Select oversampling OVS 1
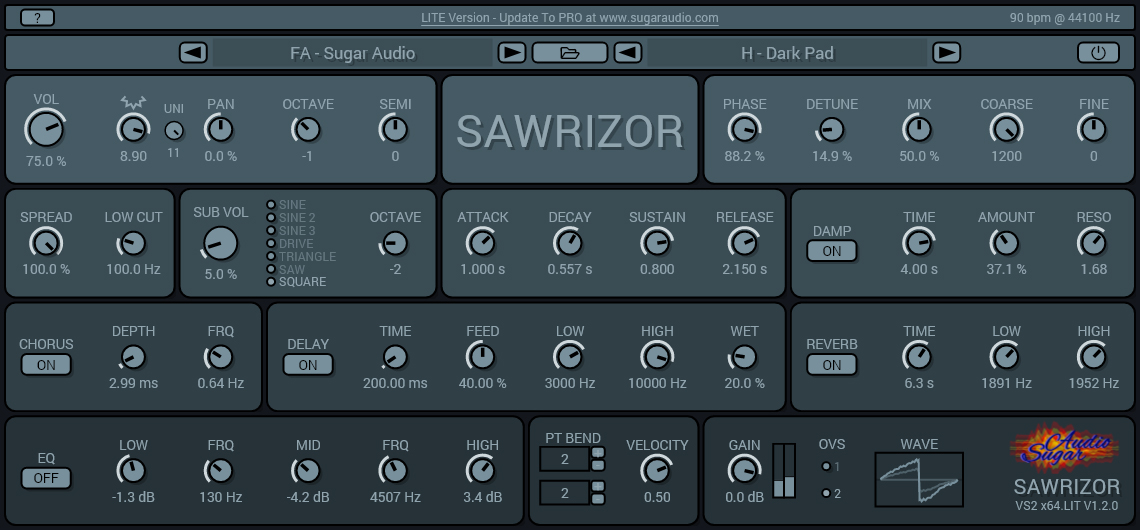The width and height of the screenshot is (1140, 530). click(x=830, y=467)
